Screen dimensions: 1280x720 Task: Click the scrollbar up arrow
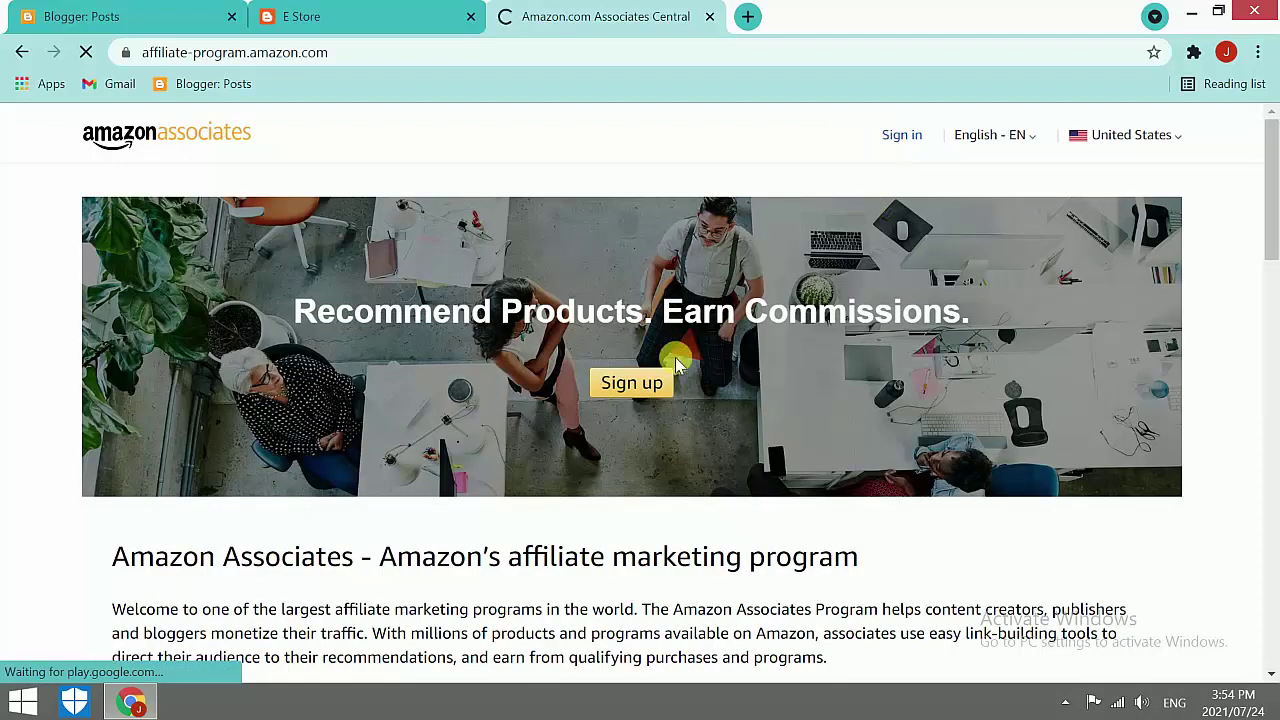coord(1272,111)
